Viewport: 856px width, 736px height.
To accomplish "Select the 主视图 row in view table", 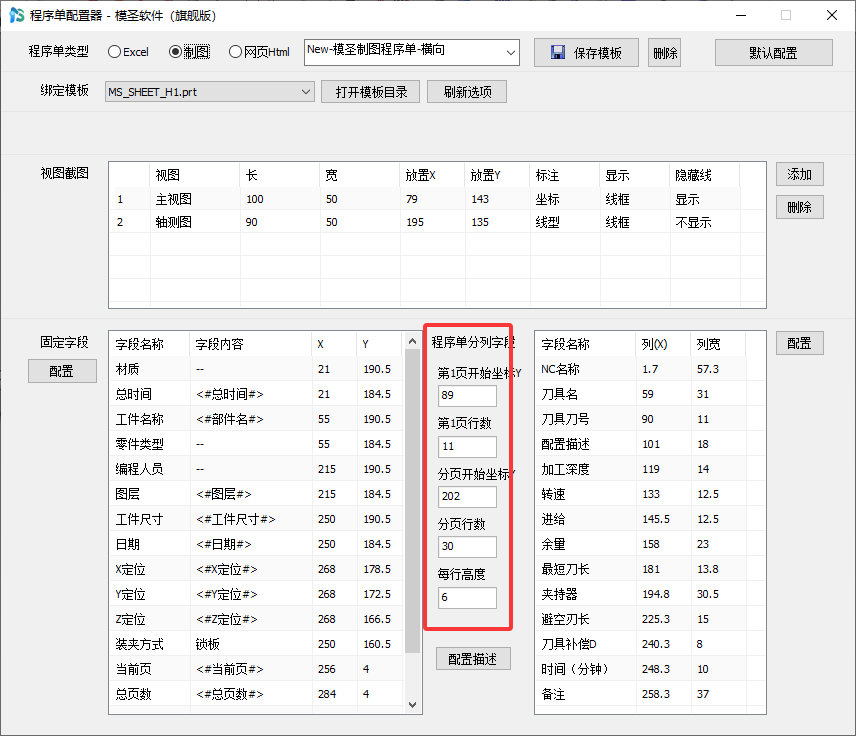I will click(x=437, y=199).
